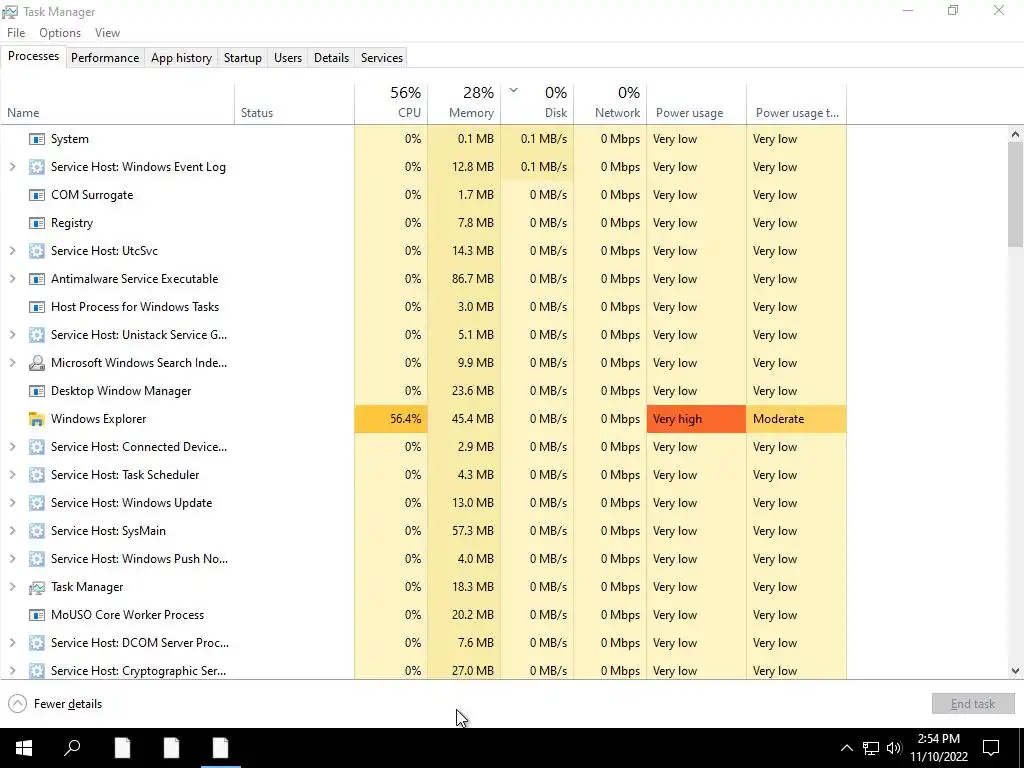The width and height of the screenshot is (1024, 768).
Task: Expand the Task Manager process row
Action: 12,587
